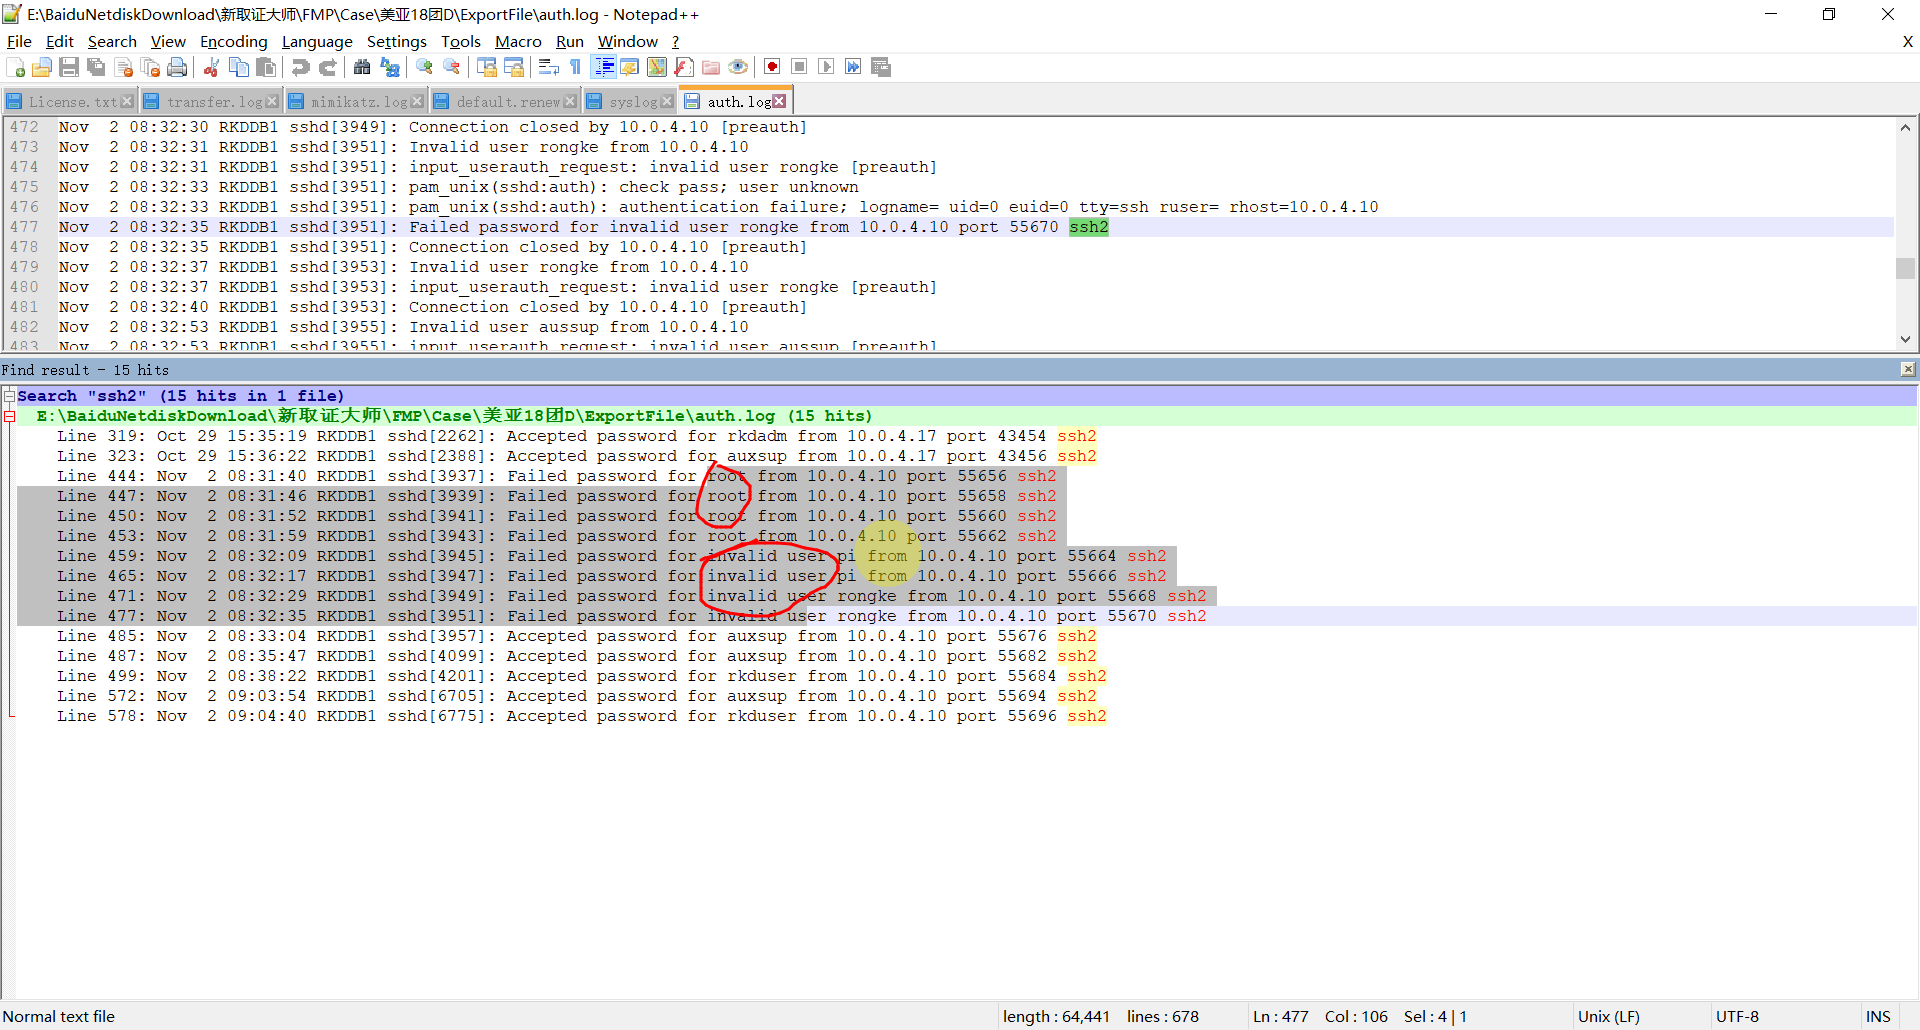This screenshot has height=1030, width=1920.
Task: Select result Line 485 auxsup accepted password
Action: 576,636
